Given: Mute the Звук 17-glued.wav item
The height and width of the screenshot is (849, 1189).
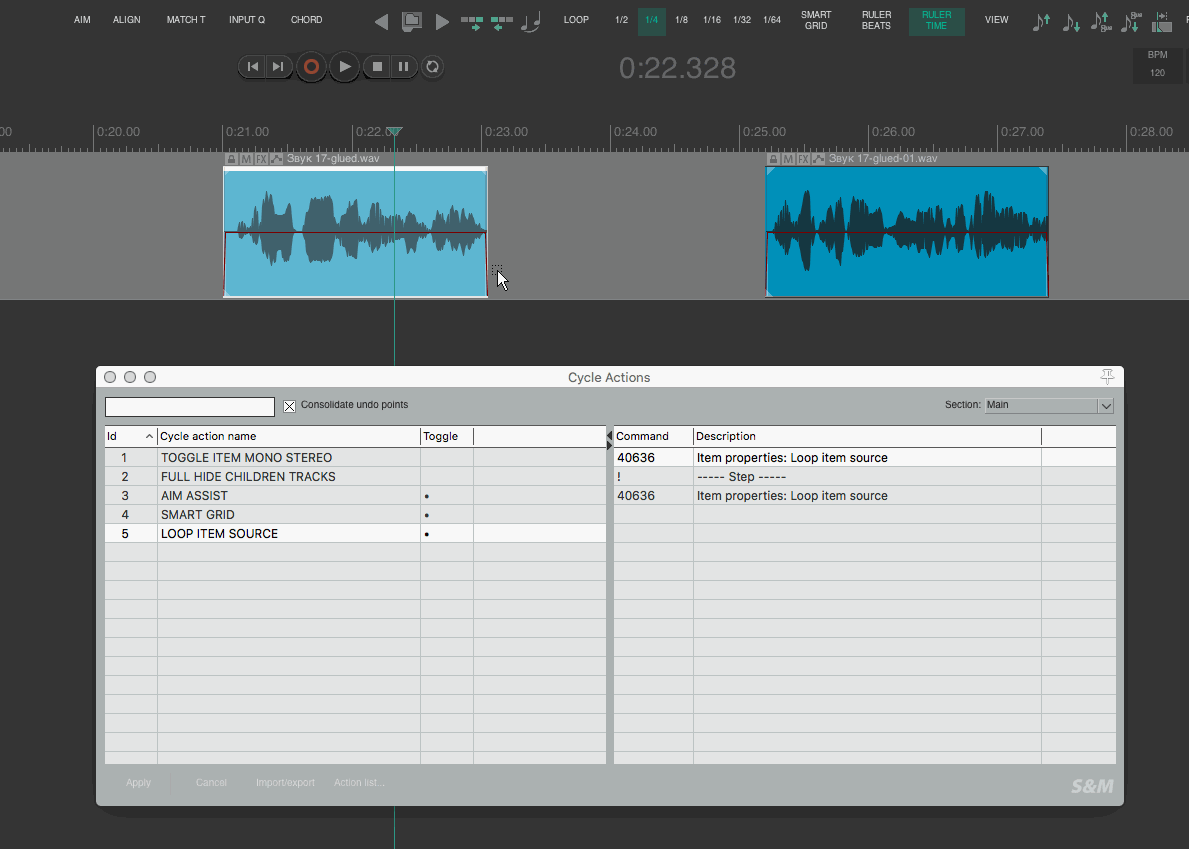Looking at the screenshot, I should point(246,159).
